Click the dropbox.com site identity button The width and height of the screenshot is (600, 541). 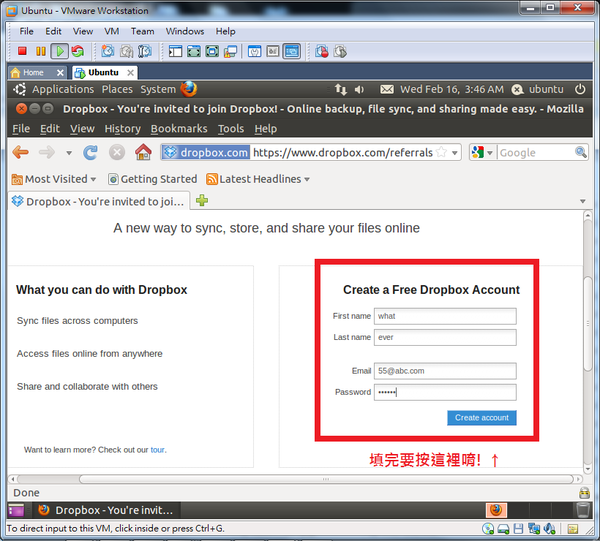206,153
